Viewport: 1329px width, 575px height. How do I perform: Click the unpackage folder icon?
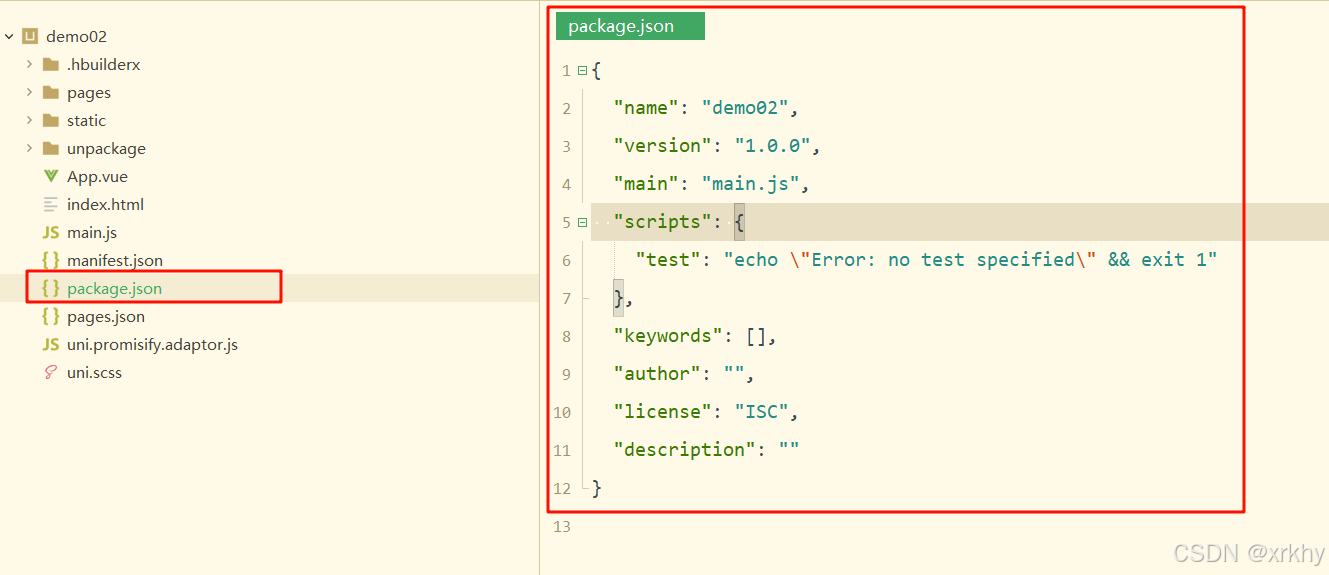coord(51,149)
